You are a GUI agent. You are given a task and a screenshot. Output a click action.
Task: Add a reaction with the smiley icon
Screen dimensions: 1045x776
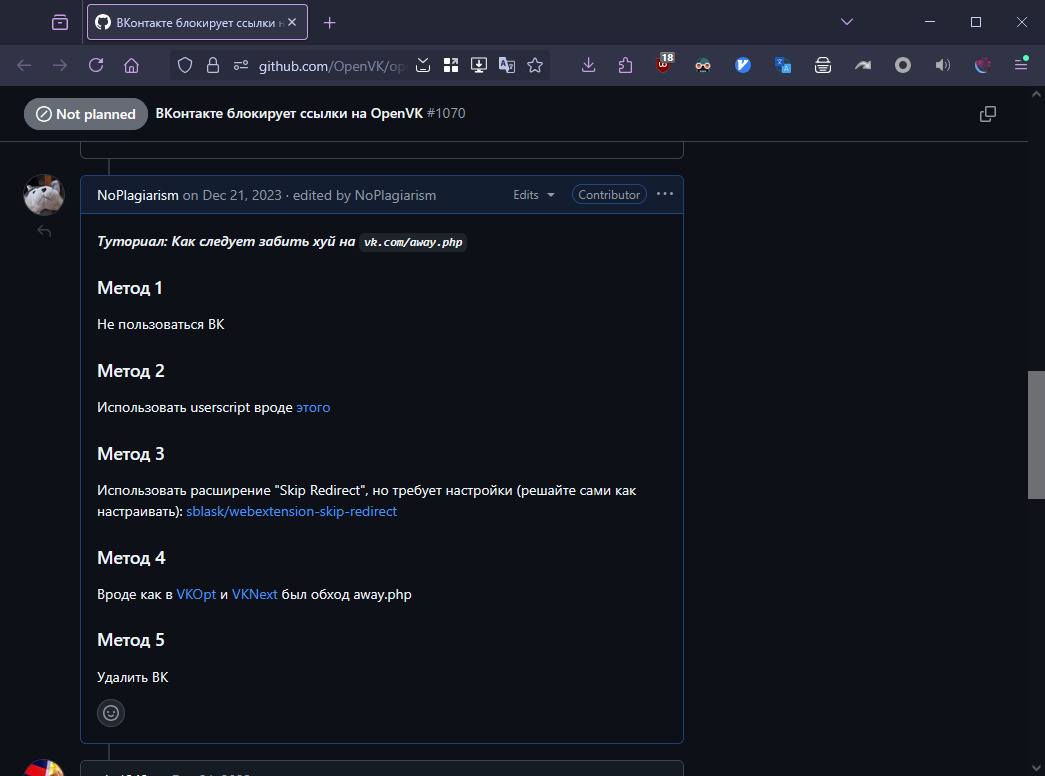(111, 713)
